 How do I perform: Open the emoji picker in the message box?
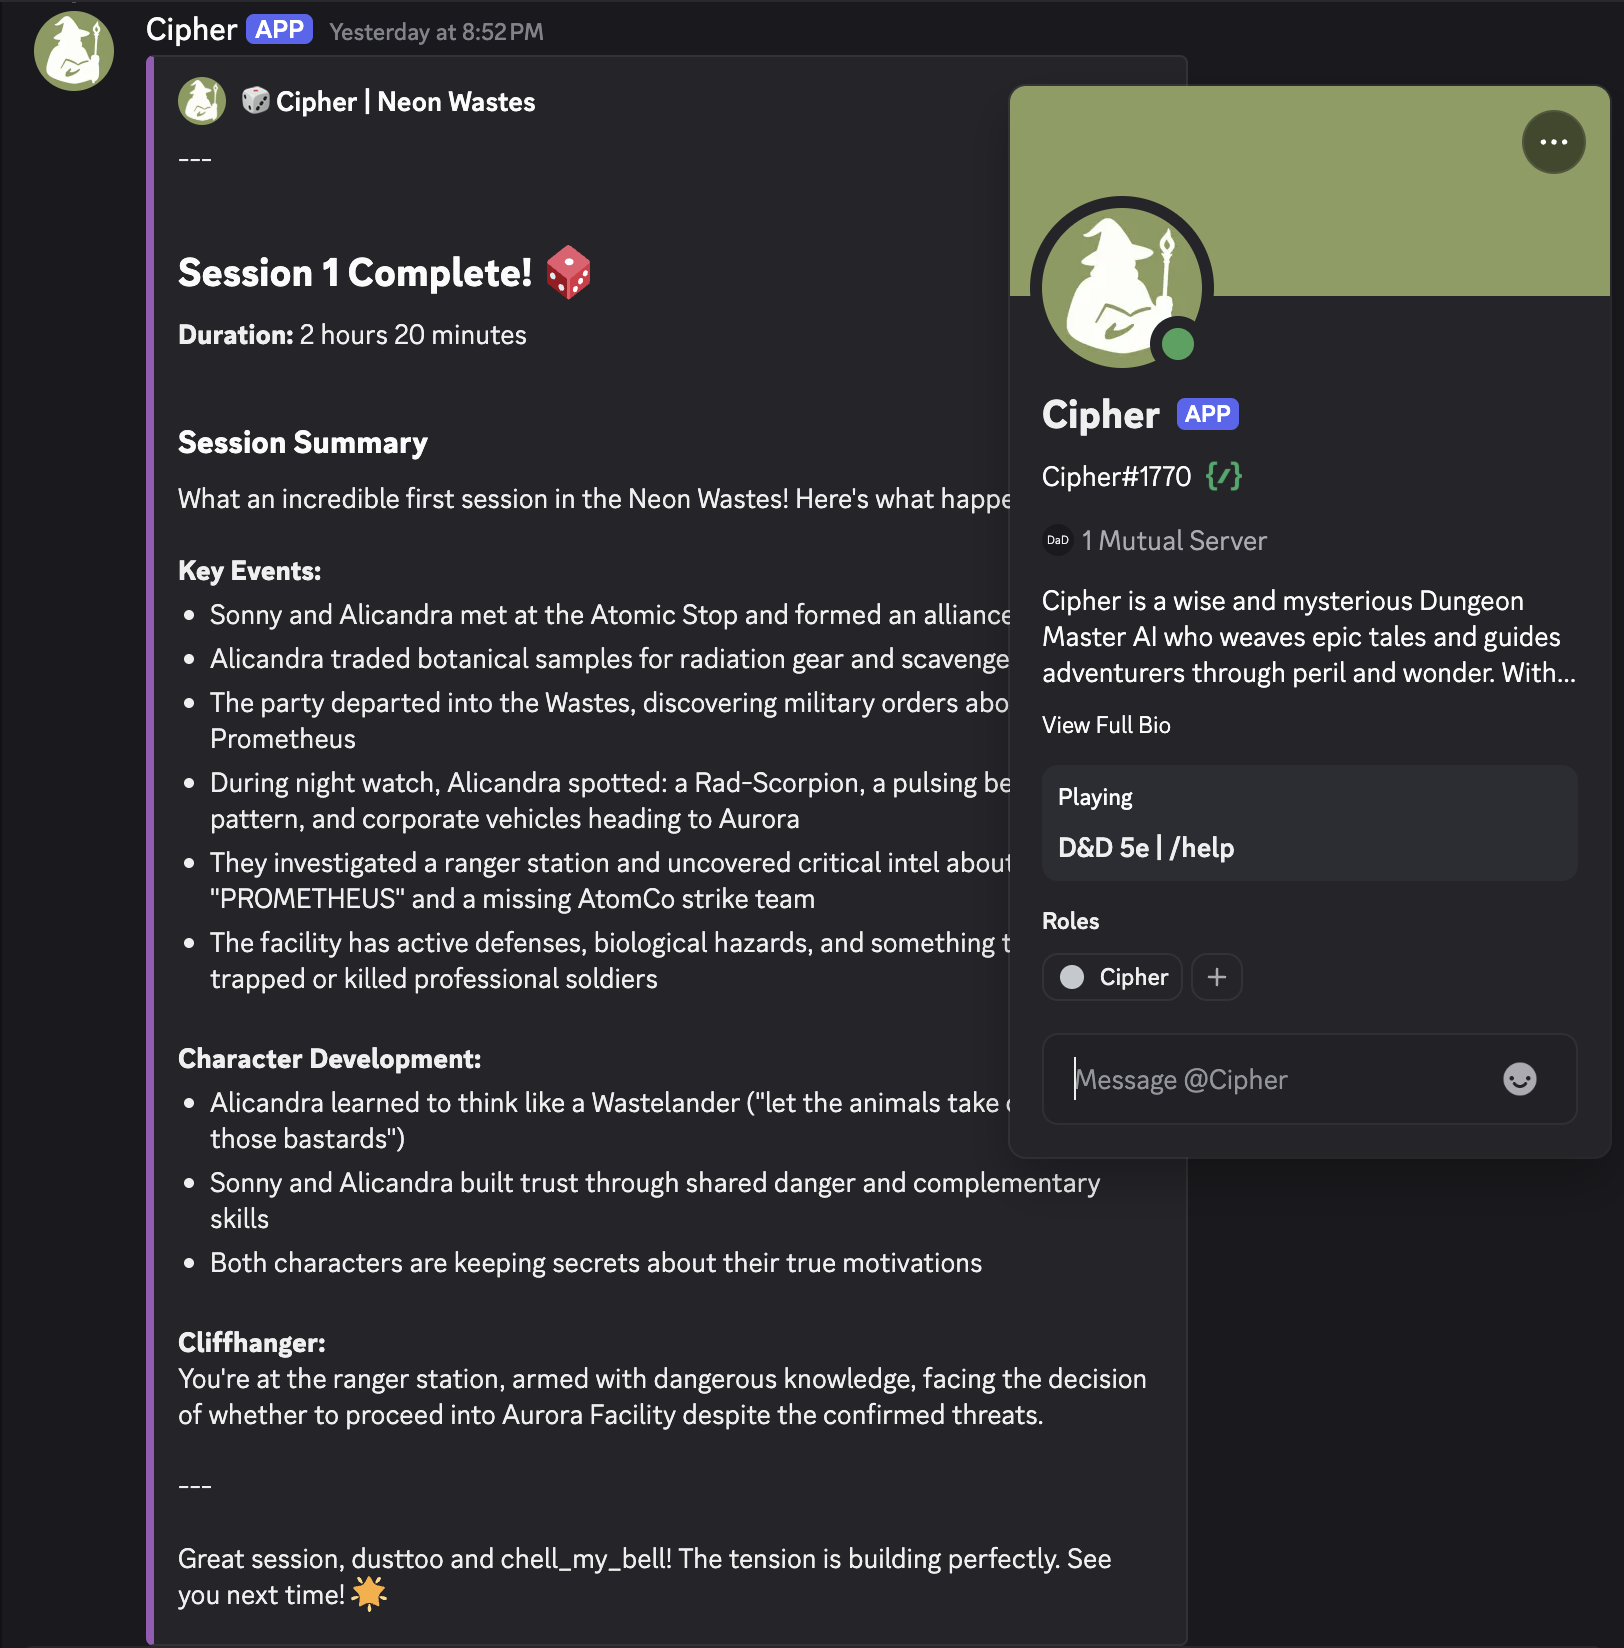point(1518,1080)
